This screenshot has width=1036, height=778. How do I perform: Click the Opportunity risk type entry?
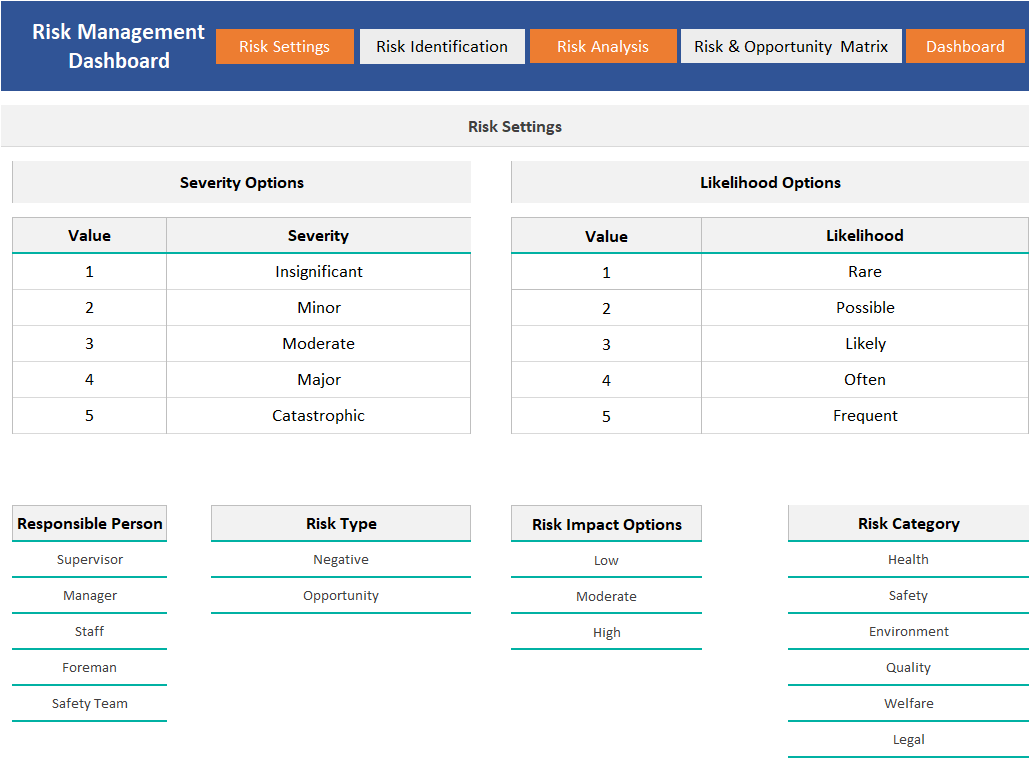(341, 595)
